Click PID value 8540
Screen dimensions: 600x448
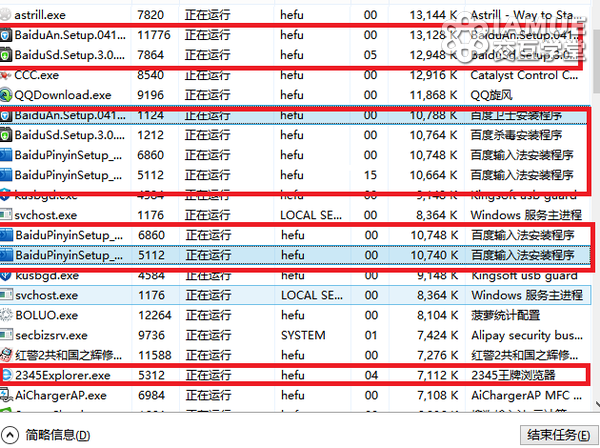(x=150, y=75)
